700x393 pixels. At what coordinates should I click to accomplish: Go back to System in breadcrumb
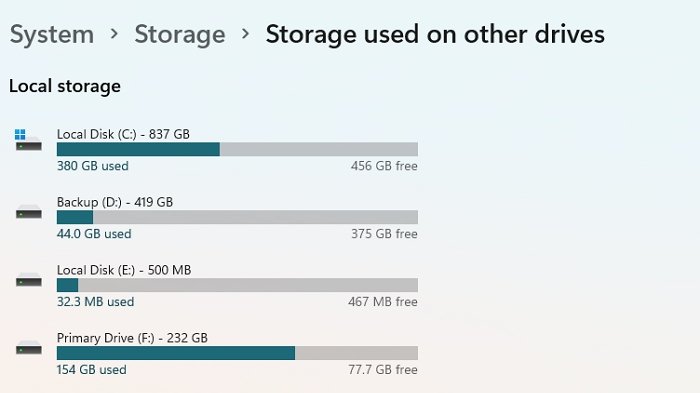(x=52, y=34)
